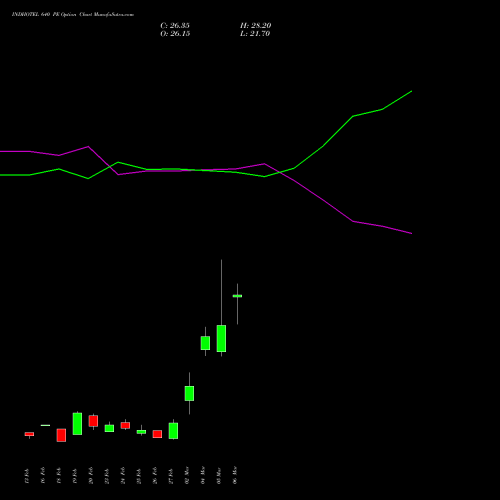
Task: Click the 04 Mar green candlestick
Action: (205, 343)
